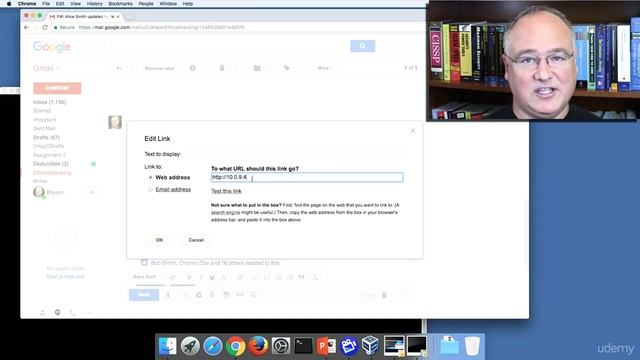
Task: Launch Terminal from the dock
Action: pos(304,346)
